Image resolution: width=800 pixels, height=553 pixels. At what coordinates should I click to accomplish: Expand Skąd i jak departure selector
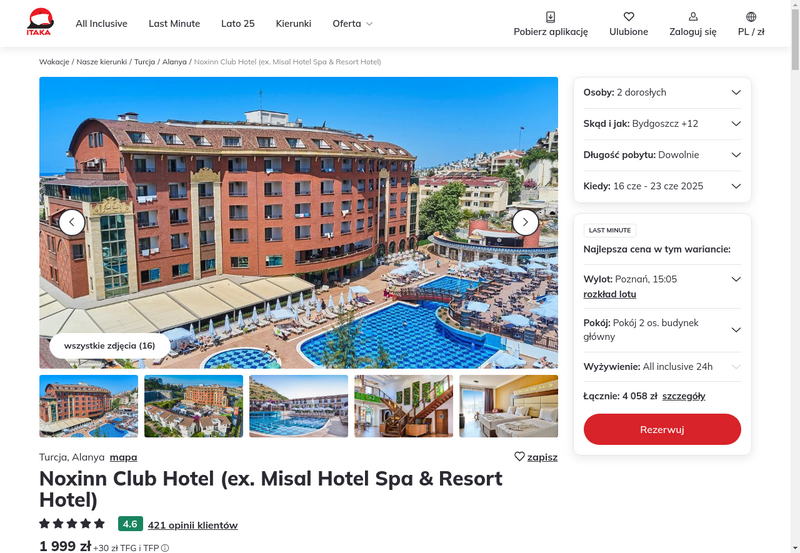click(662, 123)
